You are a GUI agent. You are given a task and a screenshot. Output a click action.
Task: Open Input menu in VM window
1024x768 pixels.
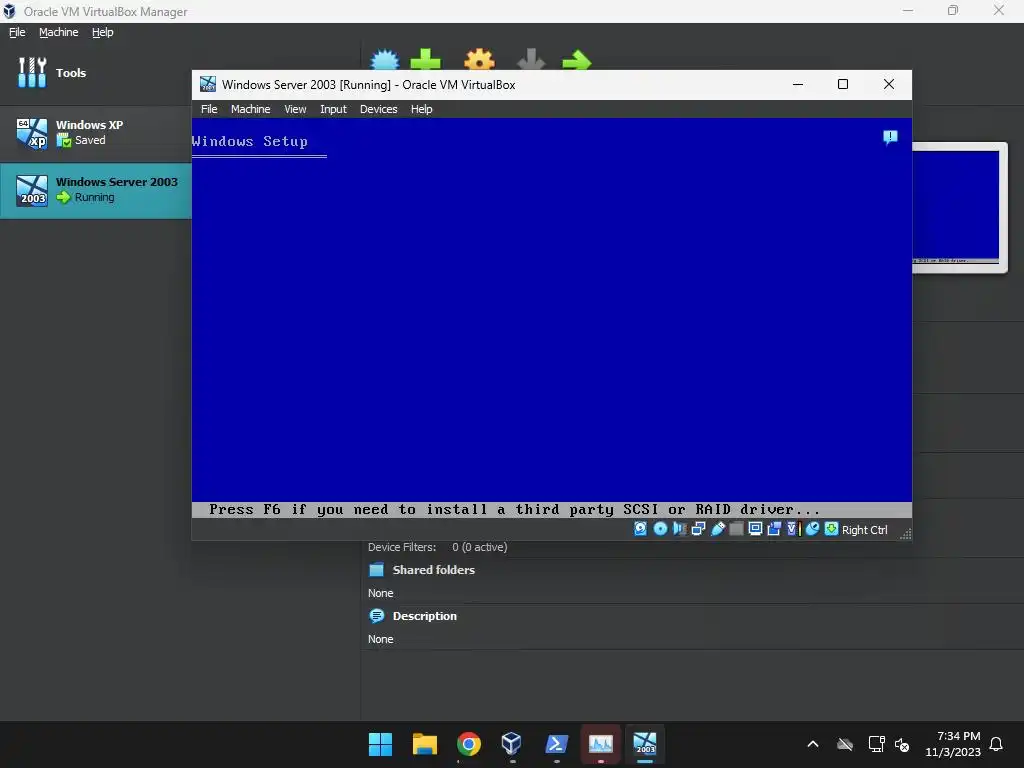[x=333, y=109]
